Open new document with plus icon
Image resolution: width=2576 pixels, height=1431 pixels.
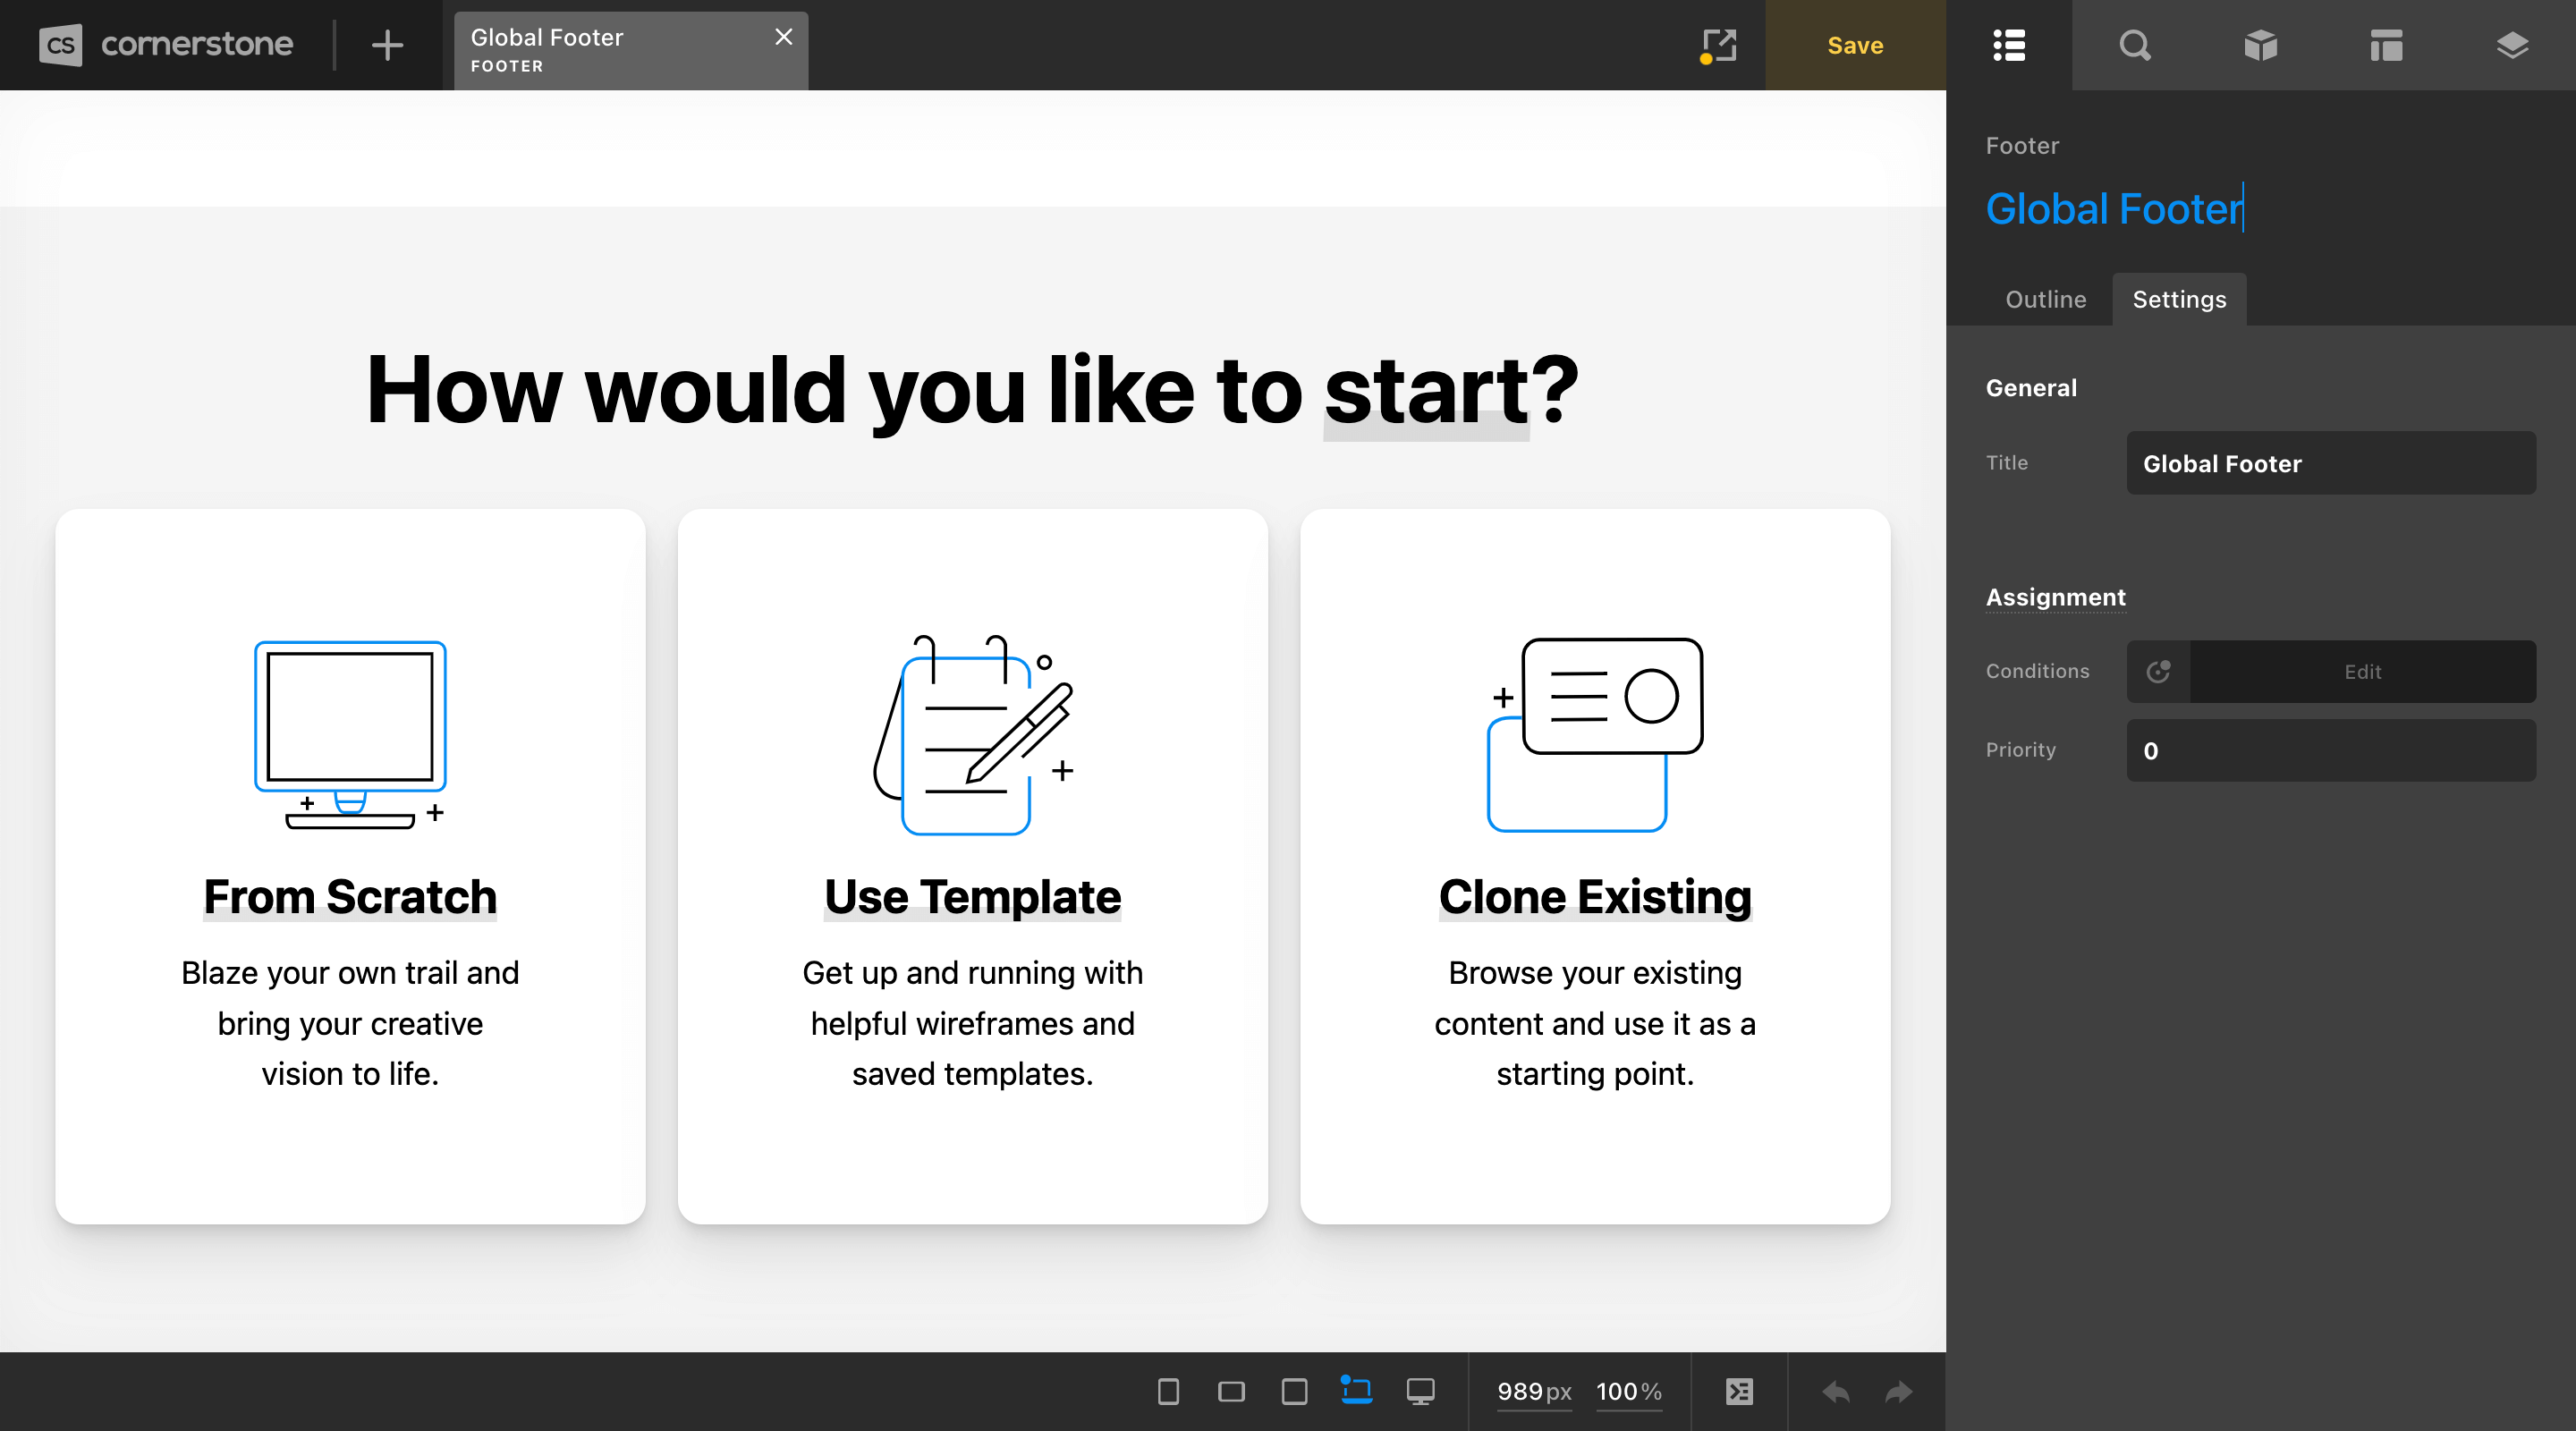(387, 45)
